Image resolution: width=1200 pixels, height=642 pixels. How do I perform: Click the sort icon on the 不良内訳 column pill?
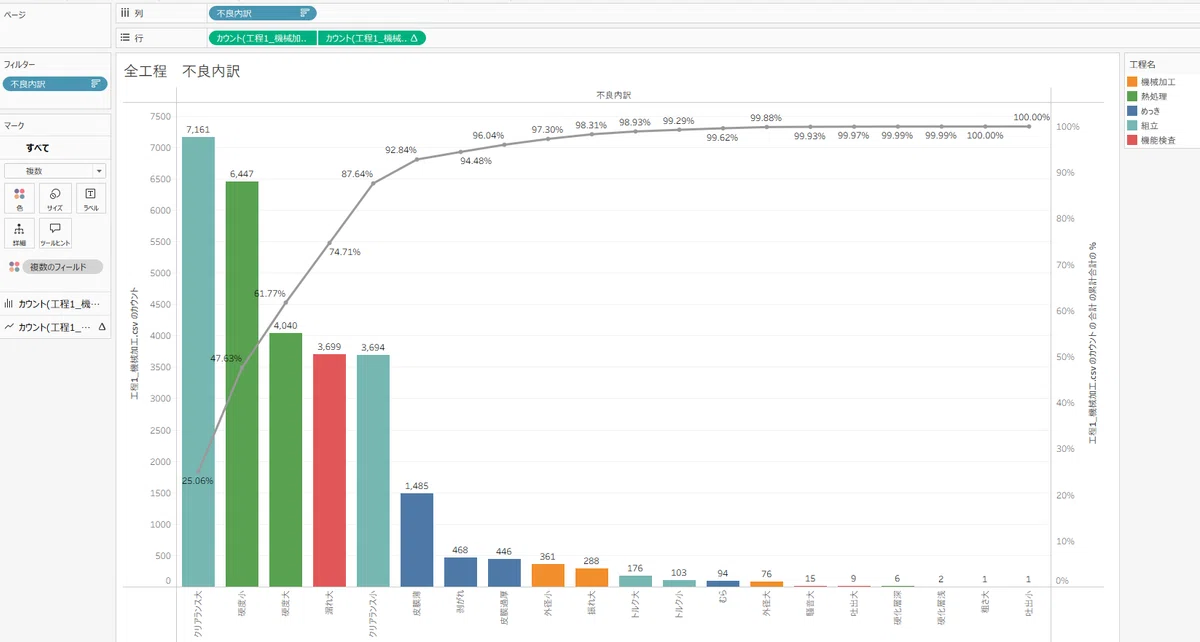(305, 13)
